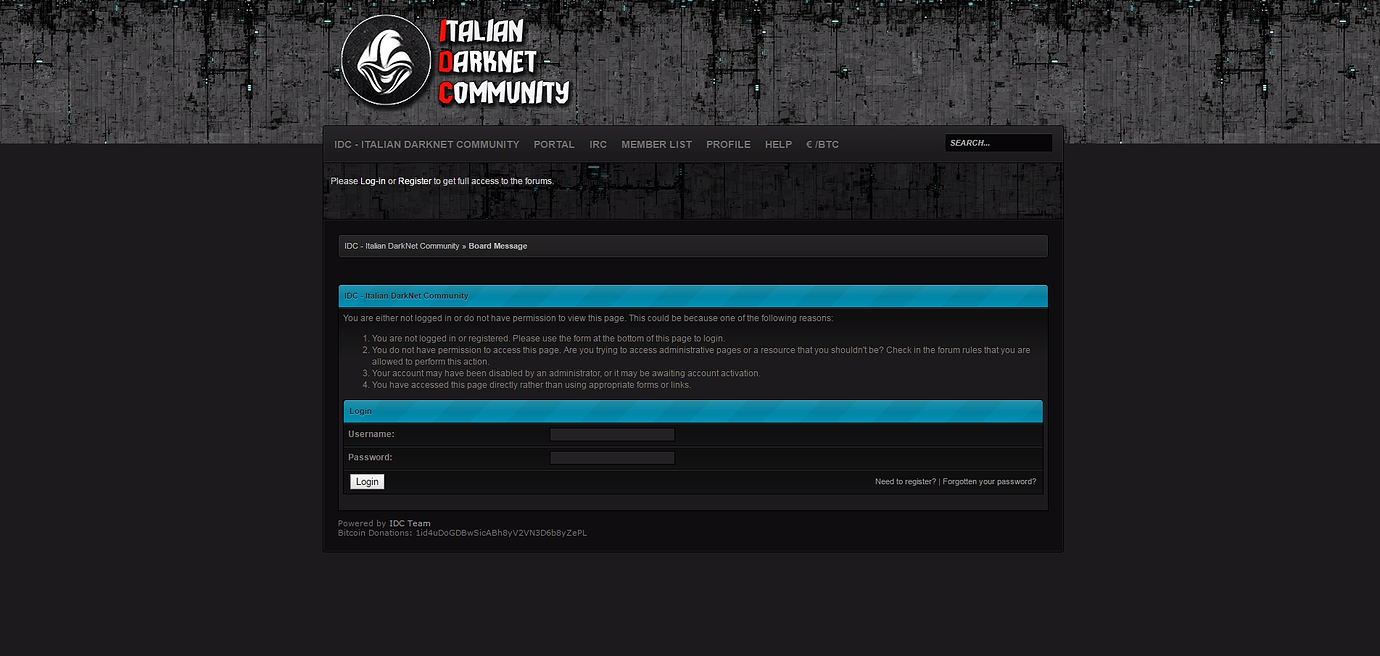Image resolution: width=1380 pixels, height=656 pixels.
Task: Open the Member List page
Action: coord(657,145)
